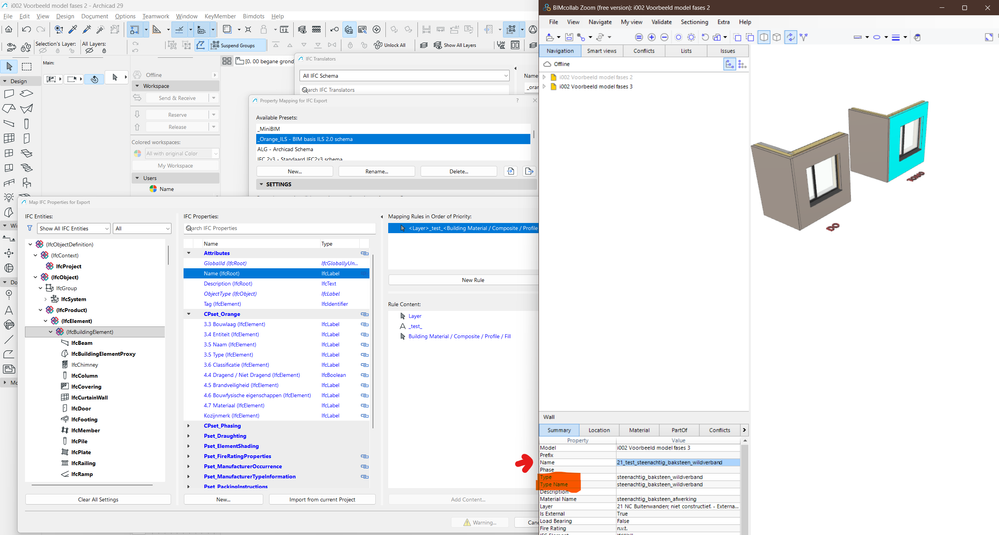
Task: Open the Material tab in properties panel
Action: tap(639, 430)
